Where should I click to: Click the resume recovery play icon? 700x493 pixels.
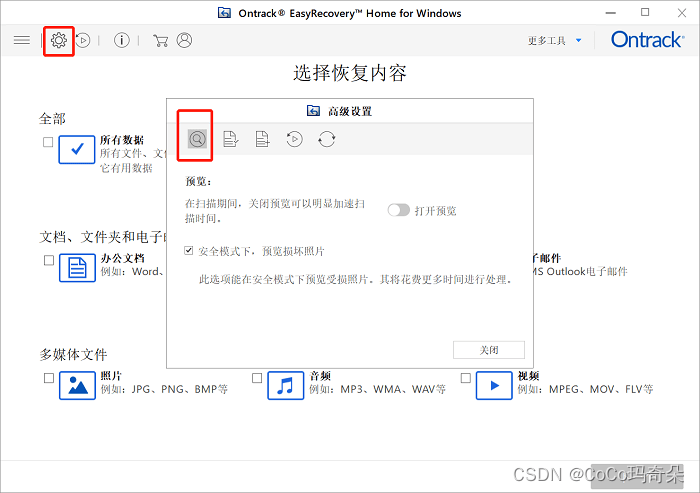click(x=84, y=40)
